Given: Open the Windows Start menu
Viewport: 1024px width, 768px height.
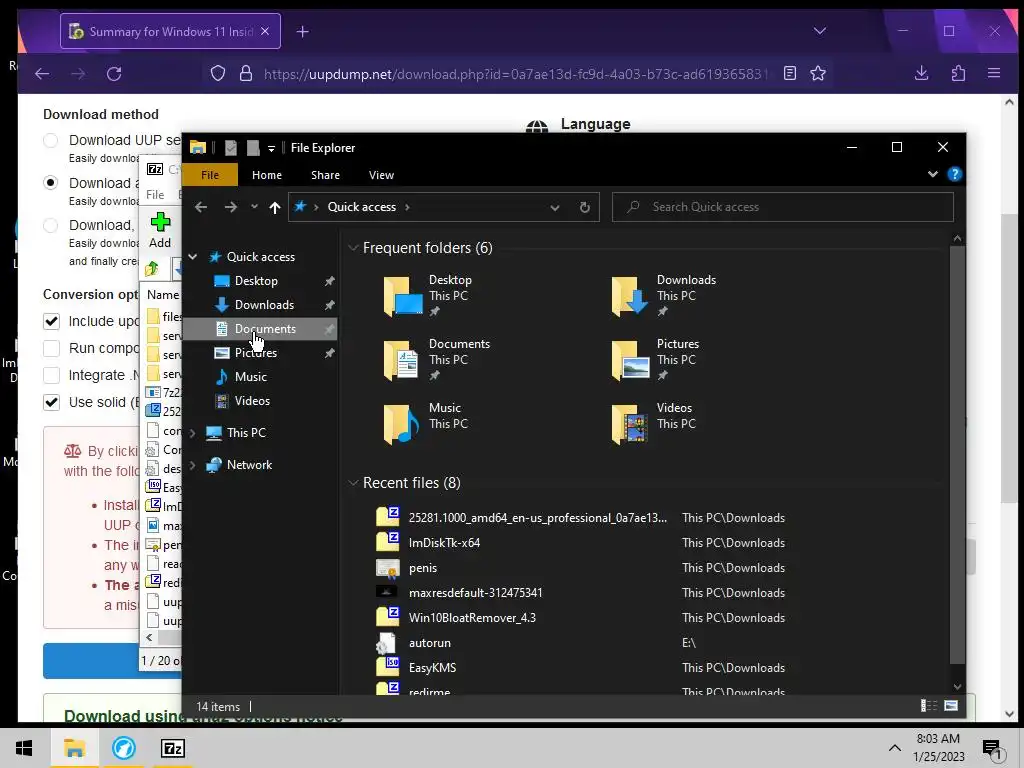Looking at the screenshot, I should pyautogui.click(x=24, y=748).
